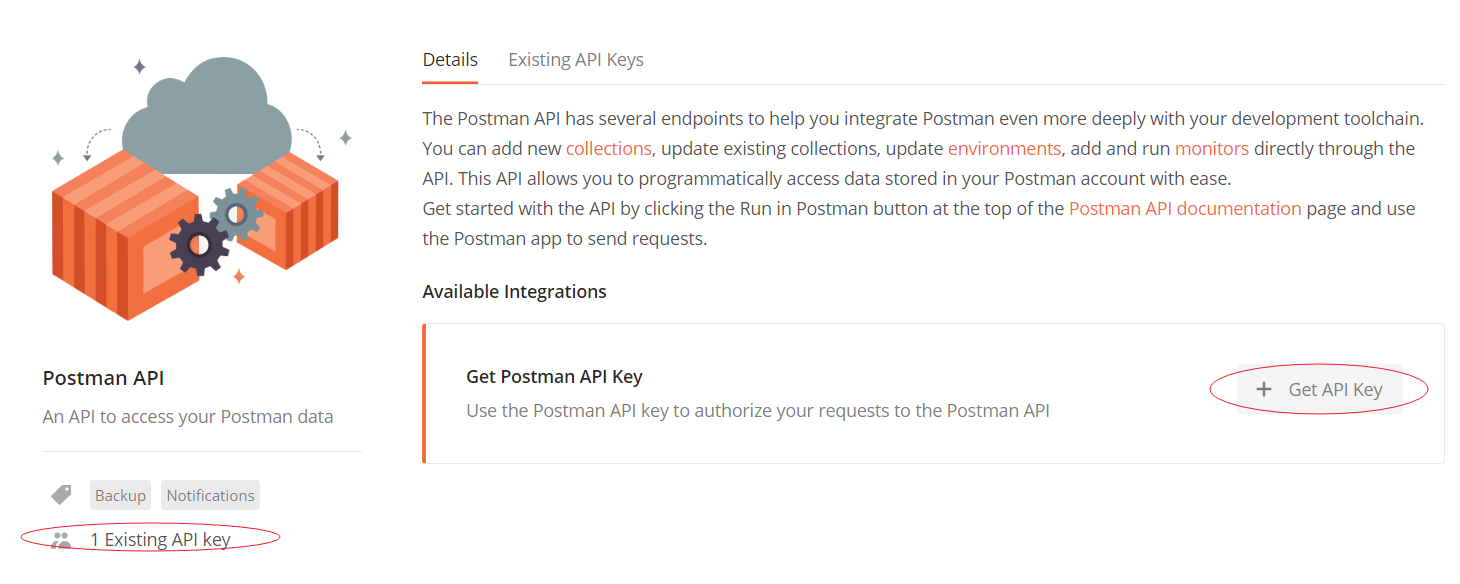This screenshot has height=584, width=1460.
Task: Click the Postman API cloud and containers illustration
Action: (196, 188)
